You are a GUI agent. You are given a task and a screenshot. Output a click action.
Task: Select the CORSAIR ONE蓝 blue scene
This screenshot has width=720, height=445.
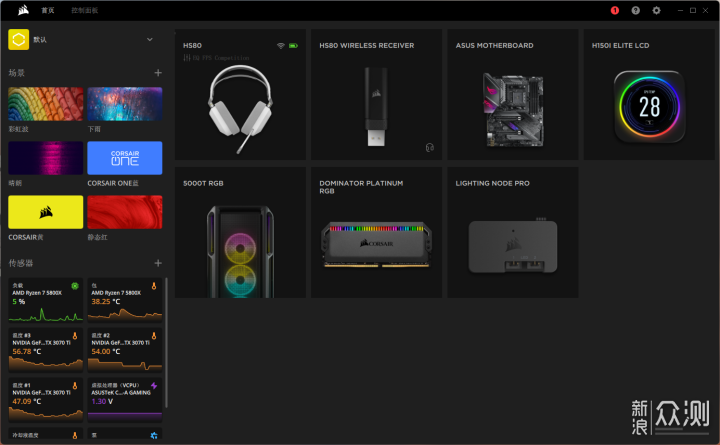[124, 158]
